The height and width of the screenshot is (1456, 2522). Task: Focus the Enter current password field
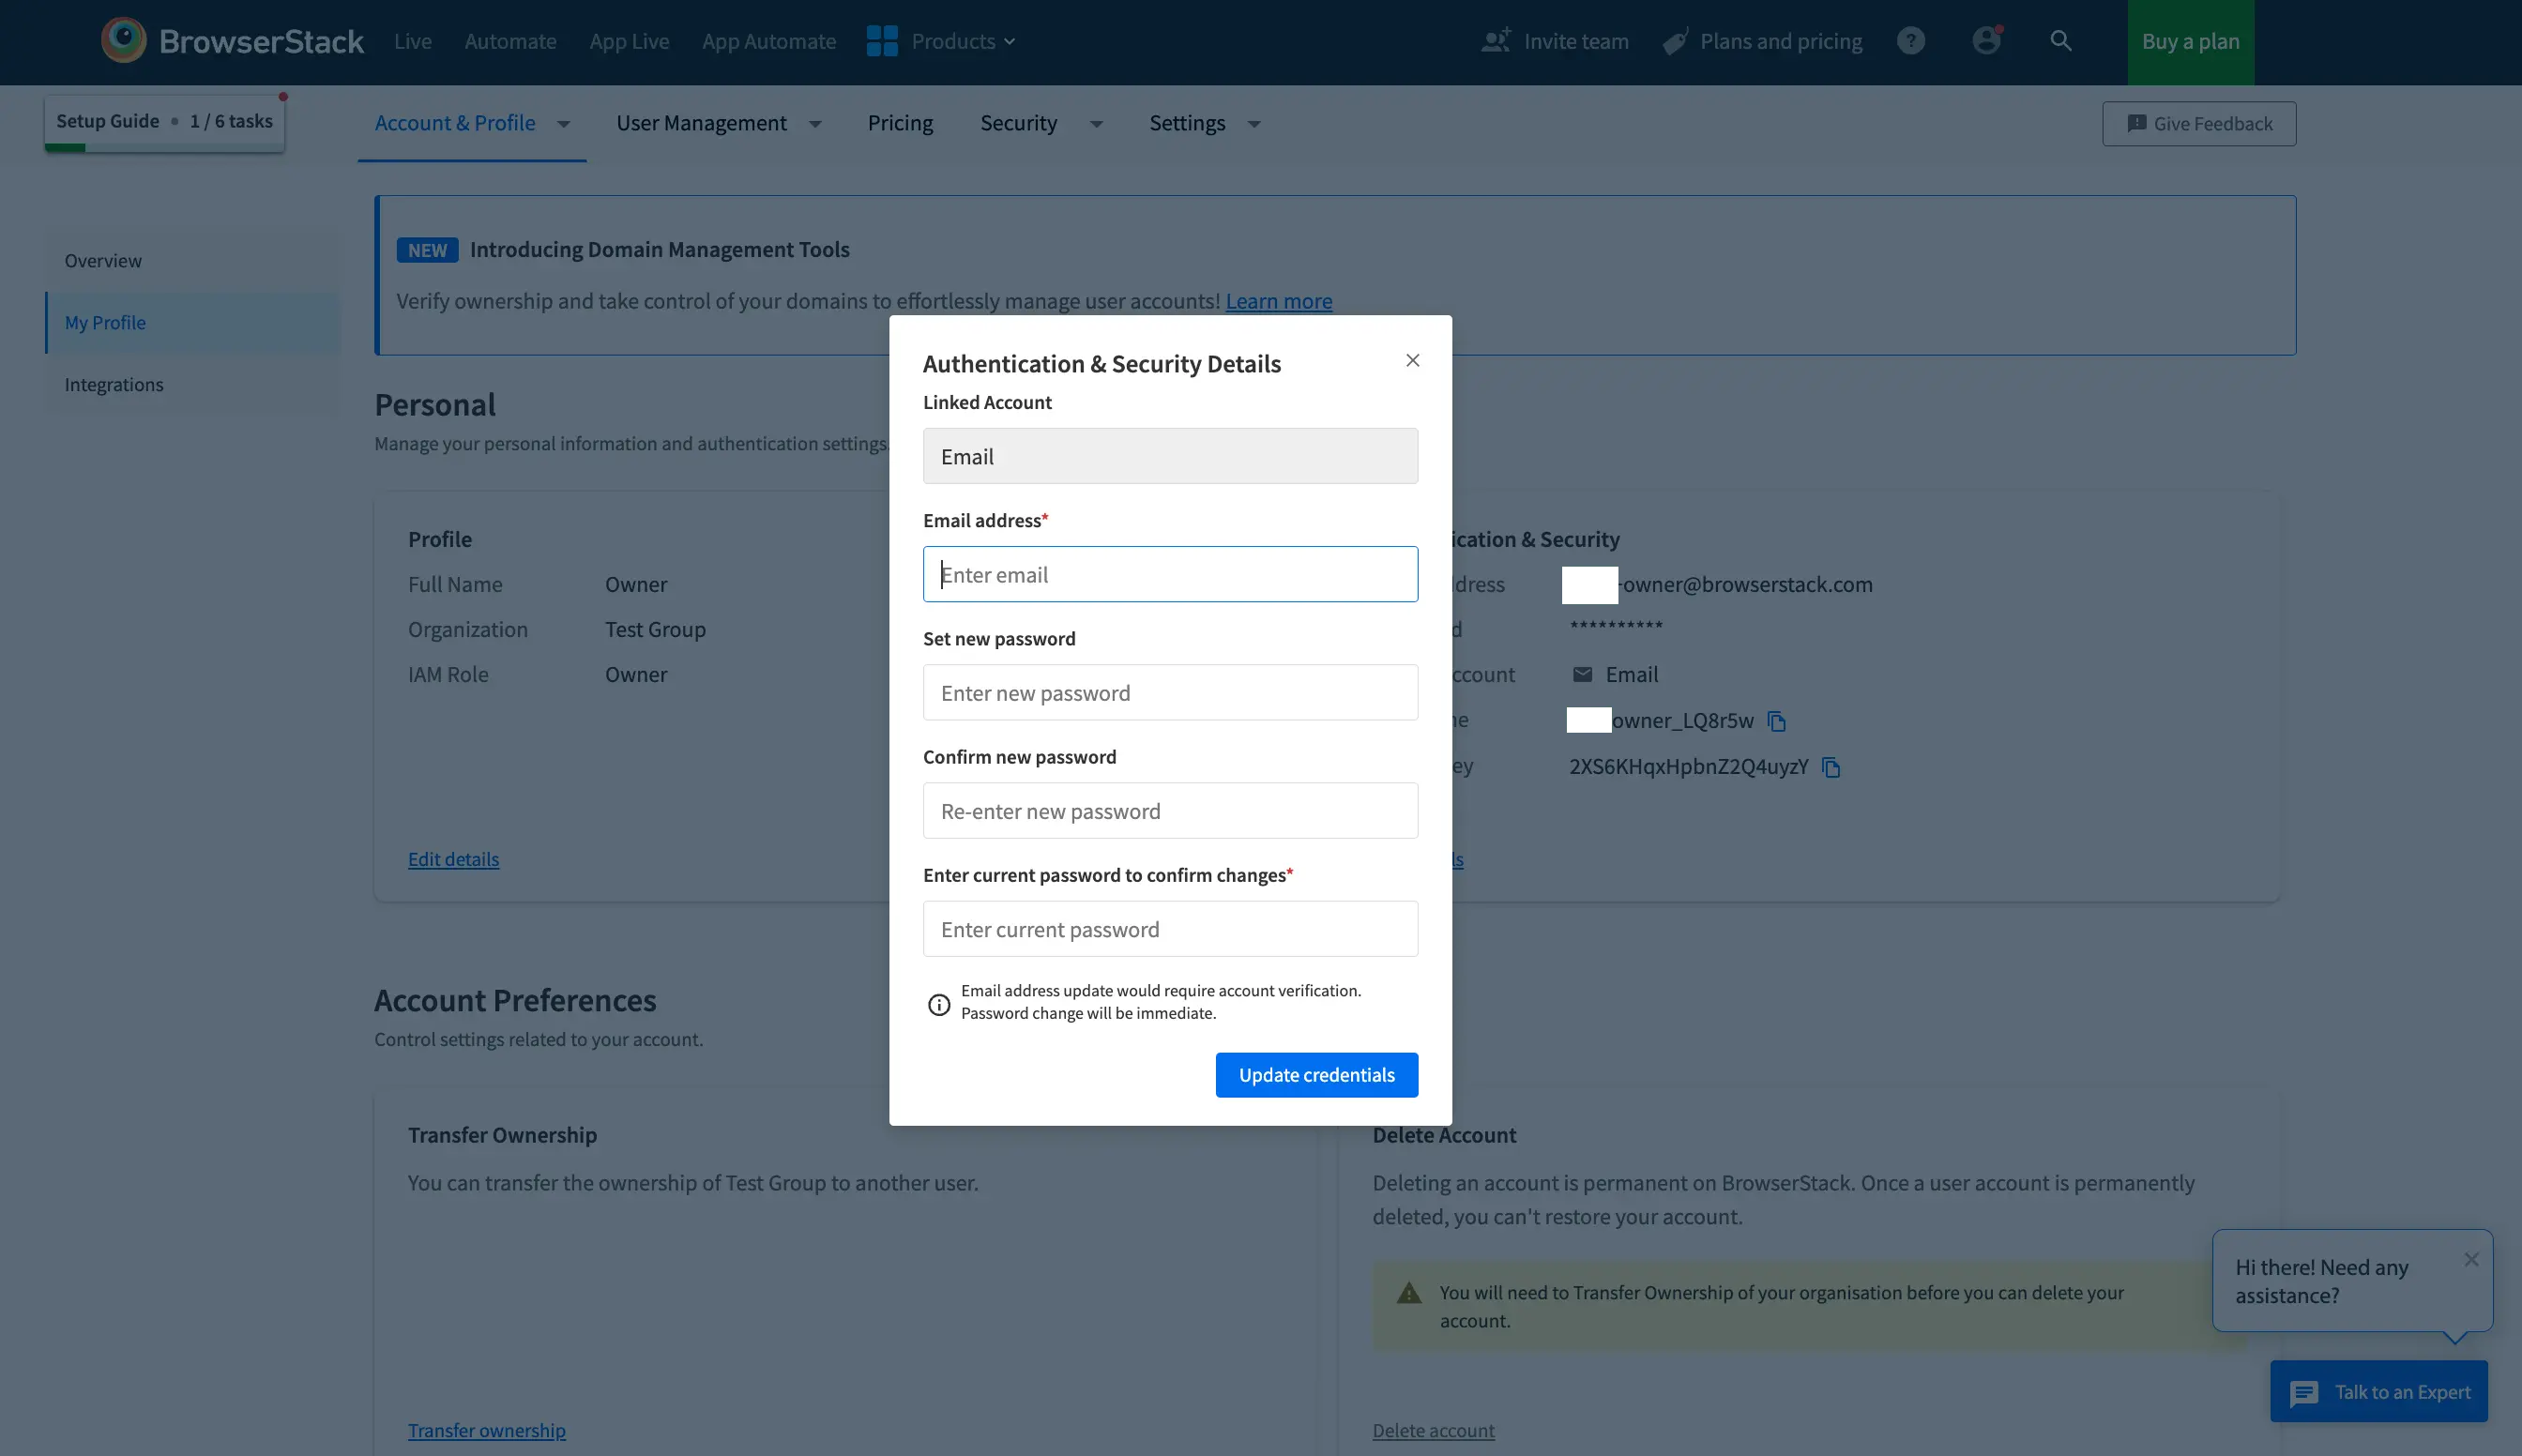[x=1169, y=929]
